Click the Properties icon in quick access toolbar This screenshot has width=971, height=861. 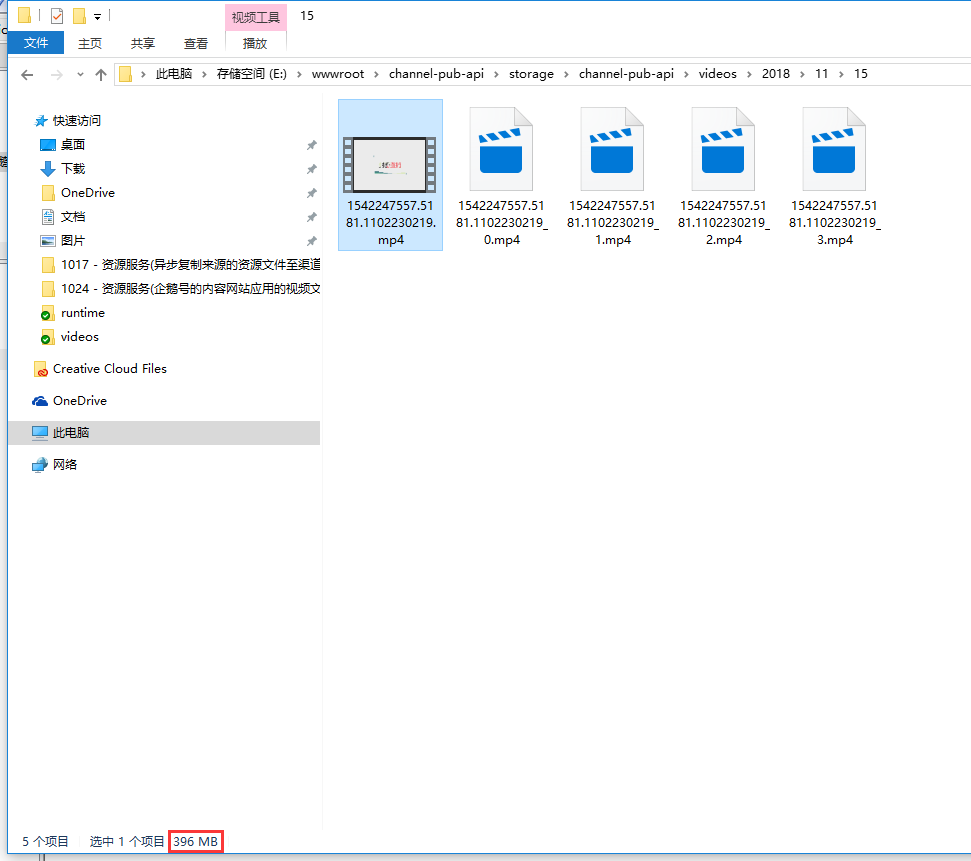point(57,16)
